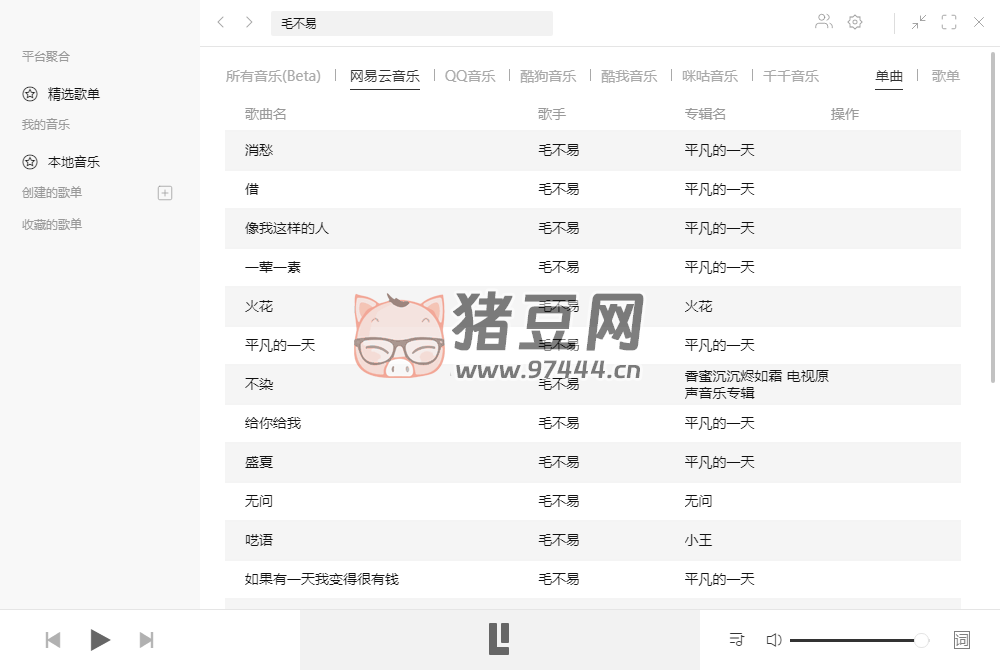Select the 所有音乐(Beta) tab
The width and height of the screenshot is (1000, 670).
click(273, 76)
